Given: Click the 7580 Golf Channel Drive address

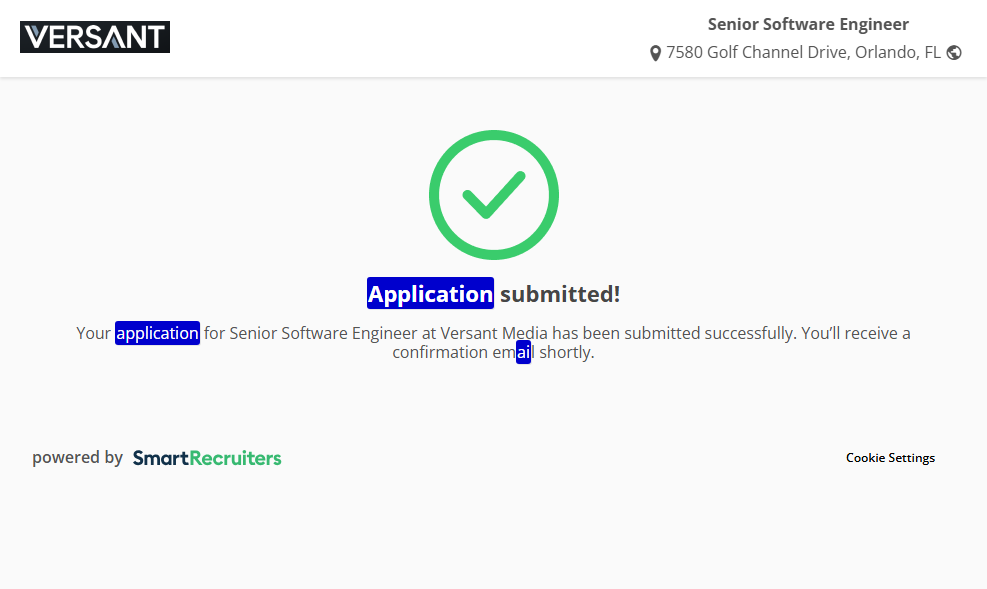Looking at the screenshot, I should (757, 53).
